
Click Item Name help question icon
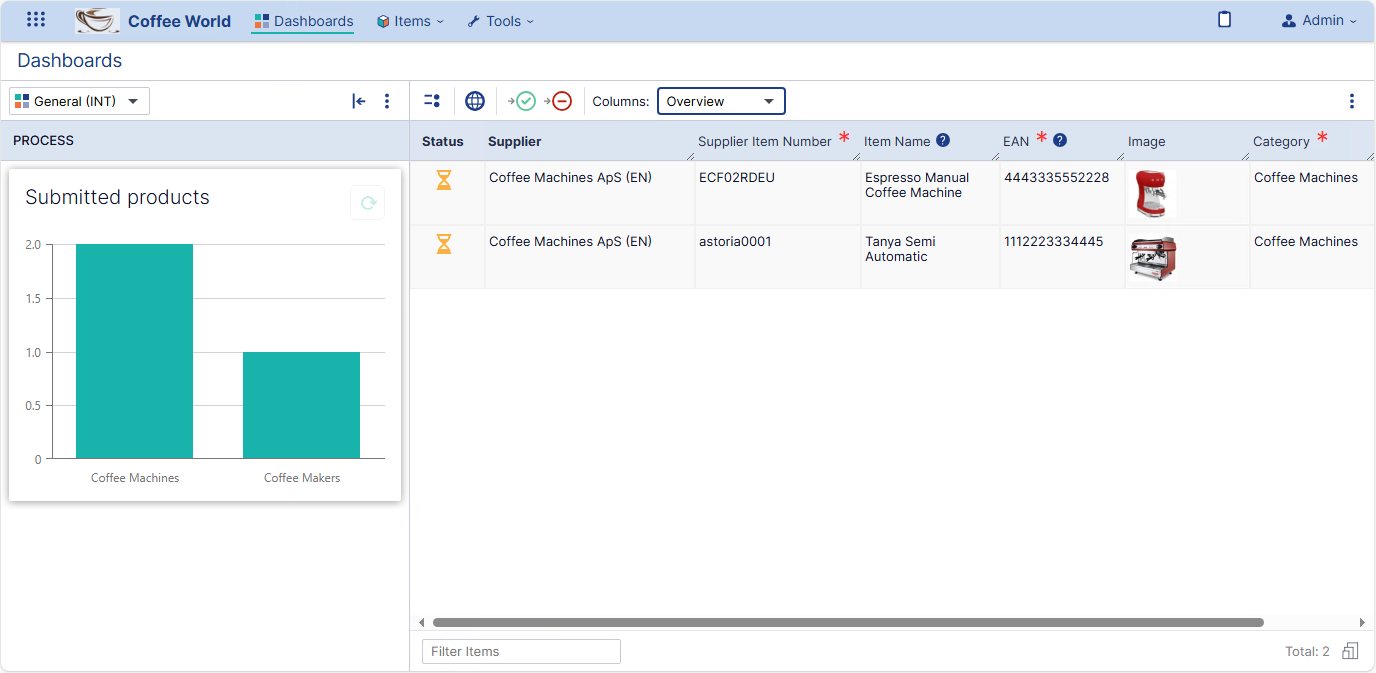tap(943, 141)
